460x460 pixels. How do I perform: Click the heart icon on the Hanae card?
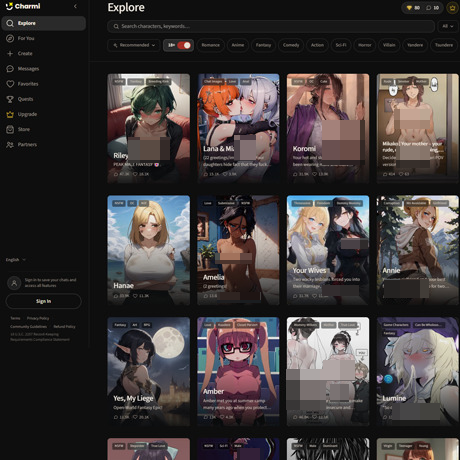click(x=135, y=296)
